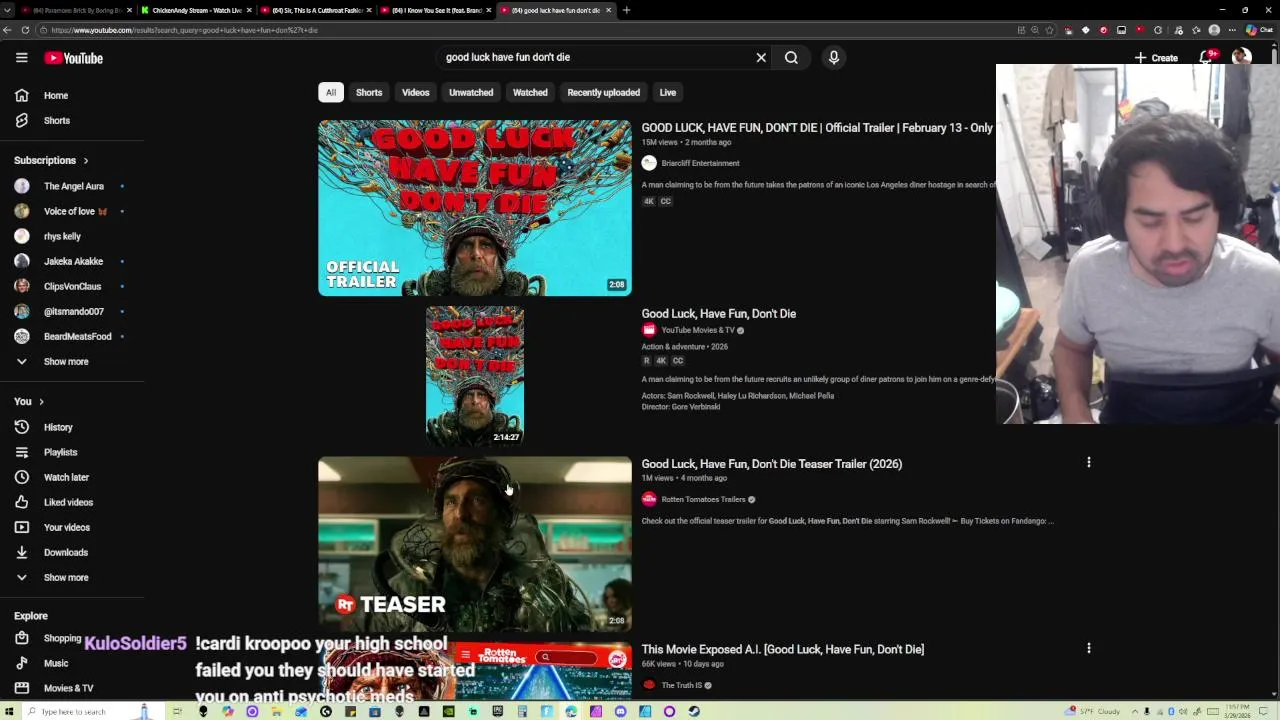Viewport: 1280px width, 720px height.
Task: Open Your videos in sidebar
Action: 66,527
